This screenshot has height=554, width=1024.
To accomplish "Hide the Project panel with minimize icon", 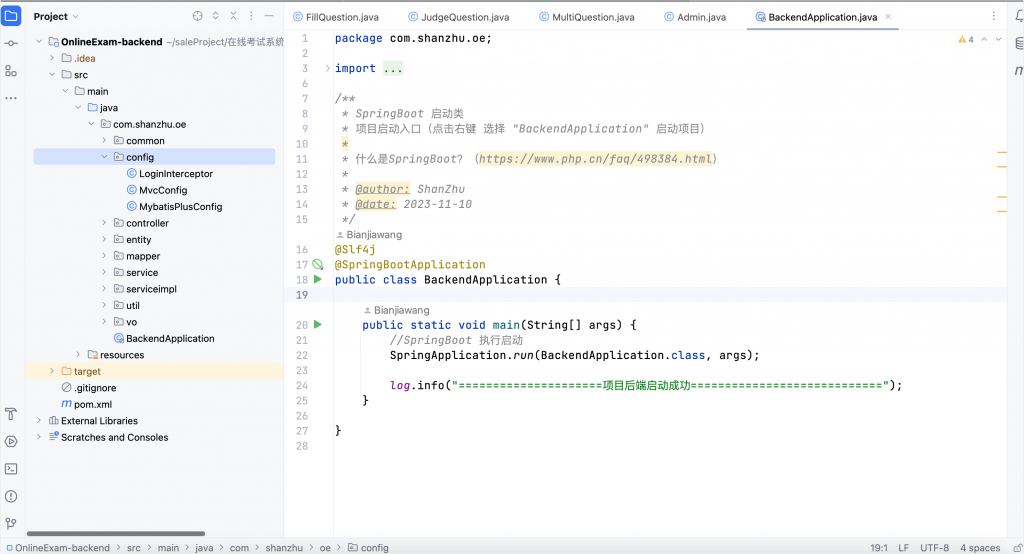I will (x=271, y=17).
